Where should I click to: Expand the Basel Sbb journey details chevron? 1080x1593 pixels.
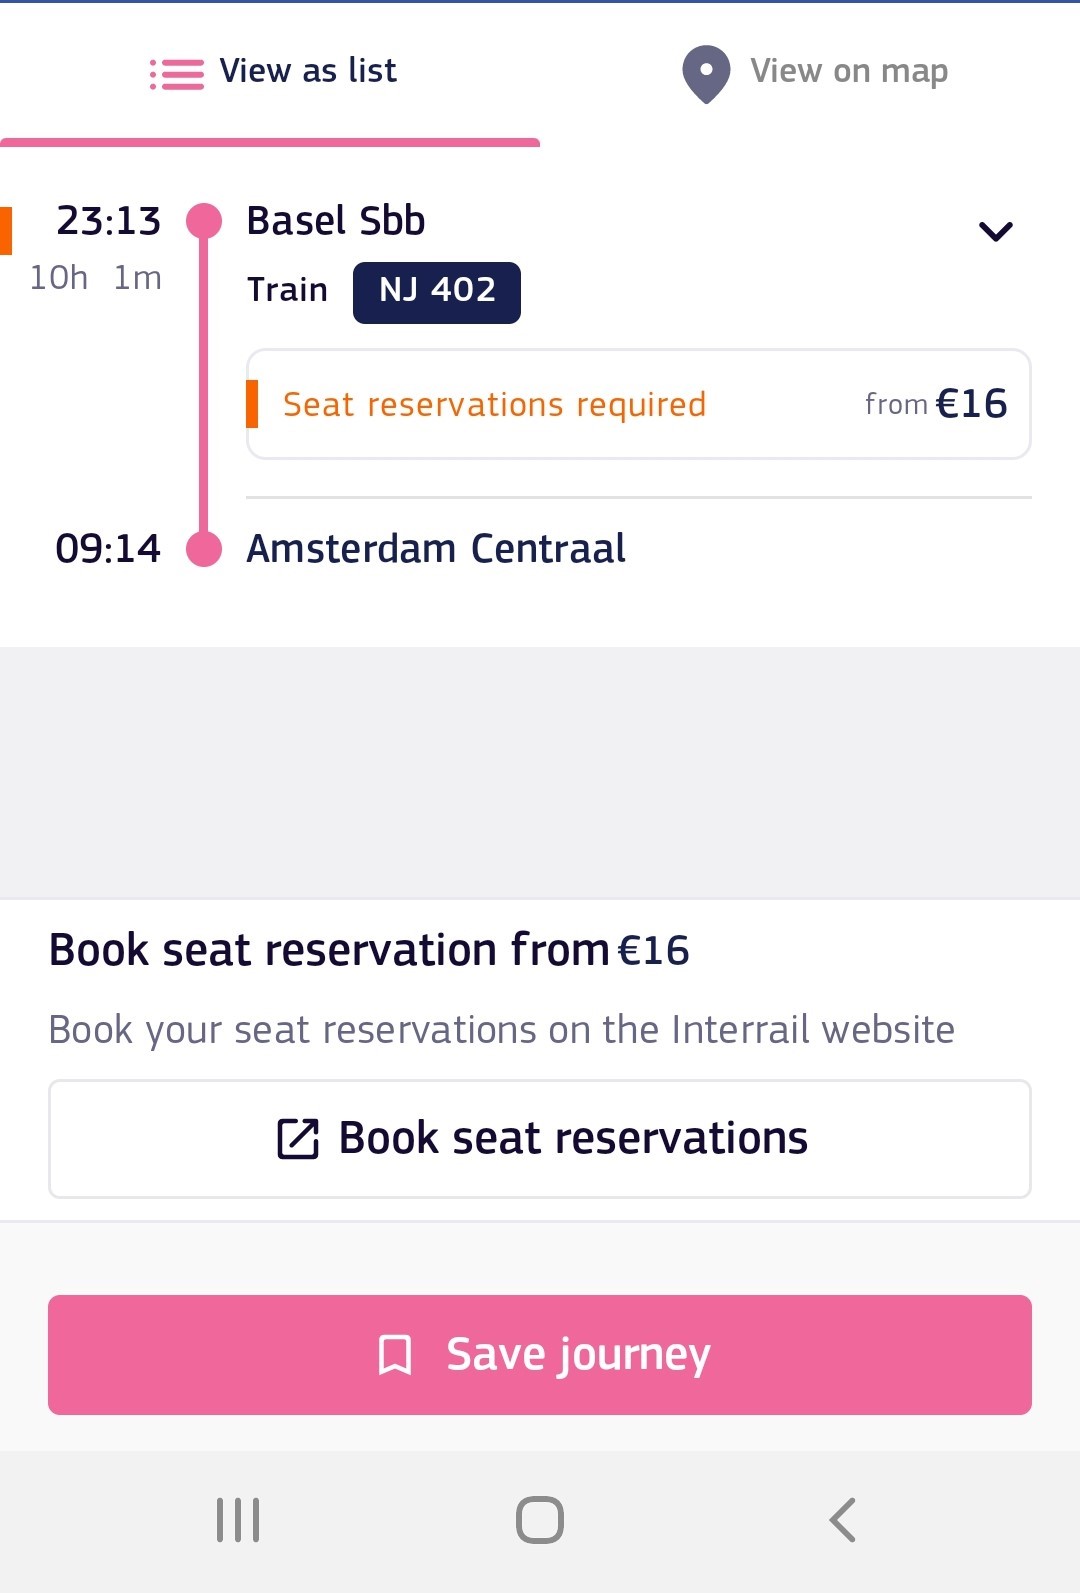pos(995,232)
